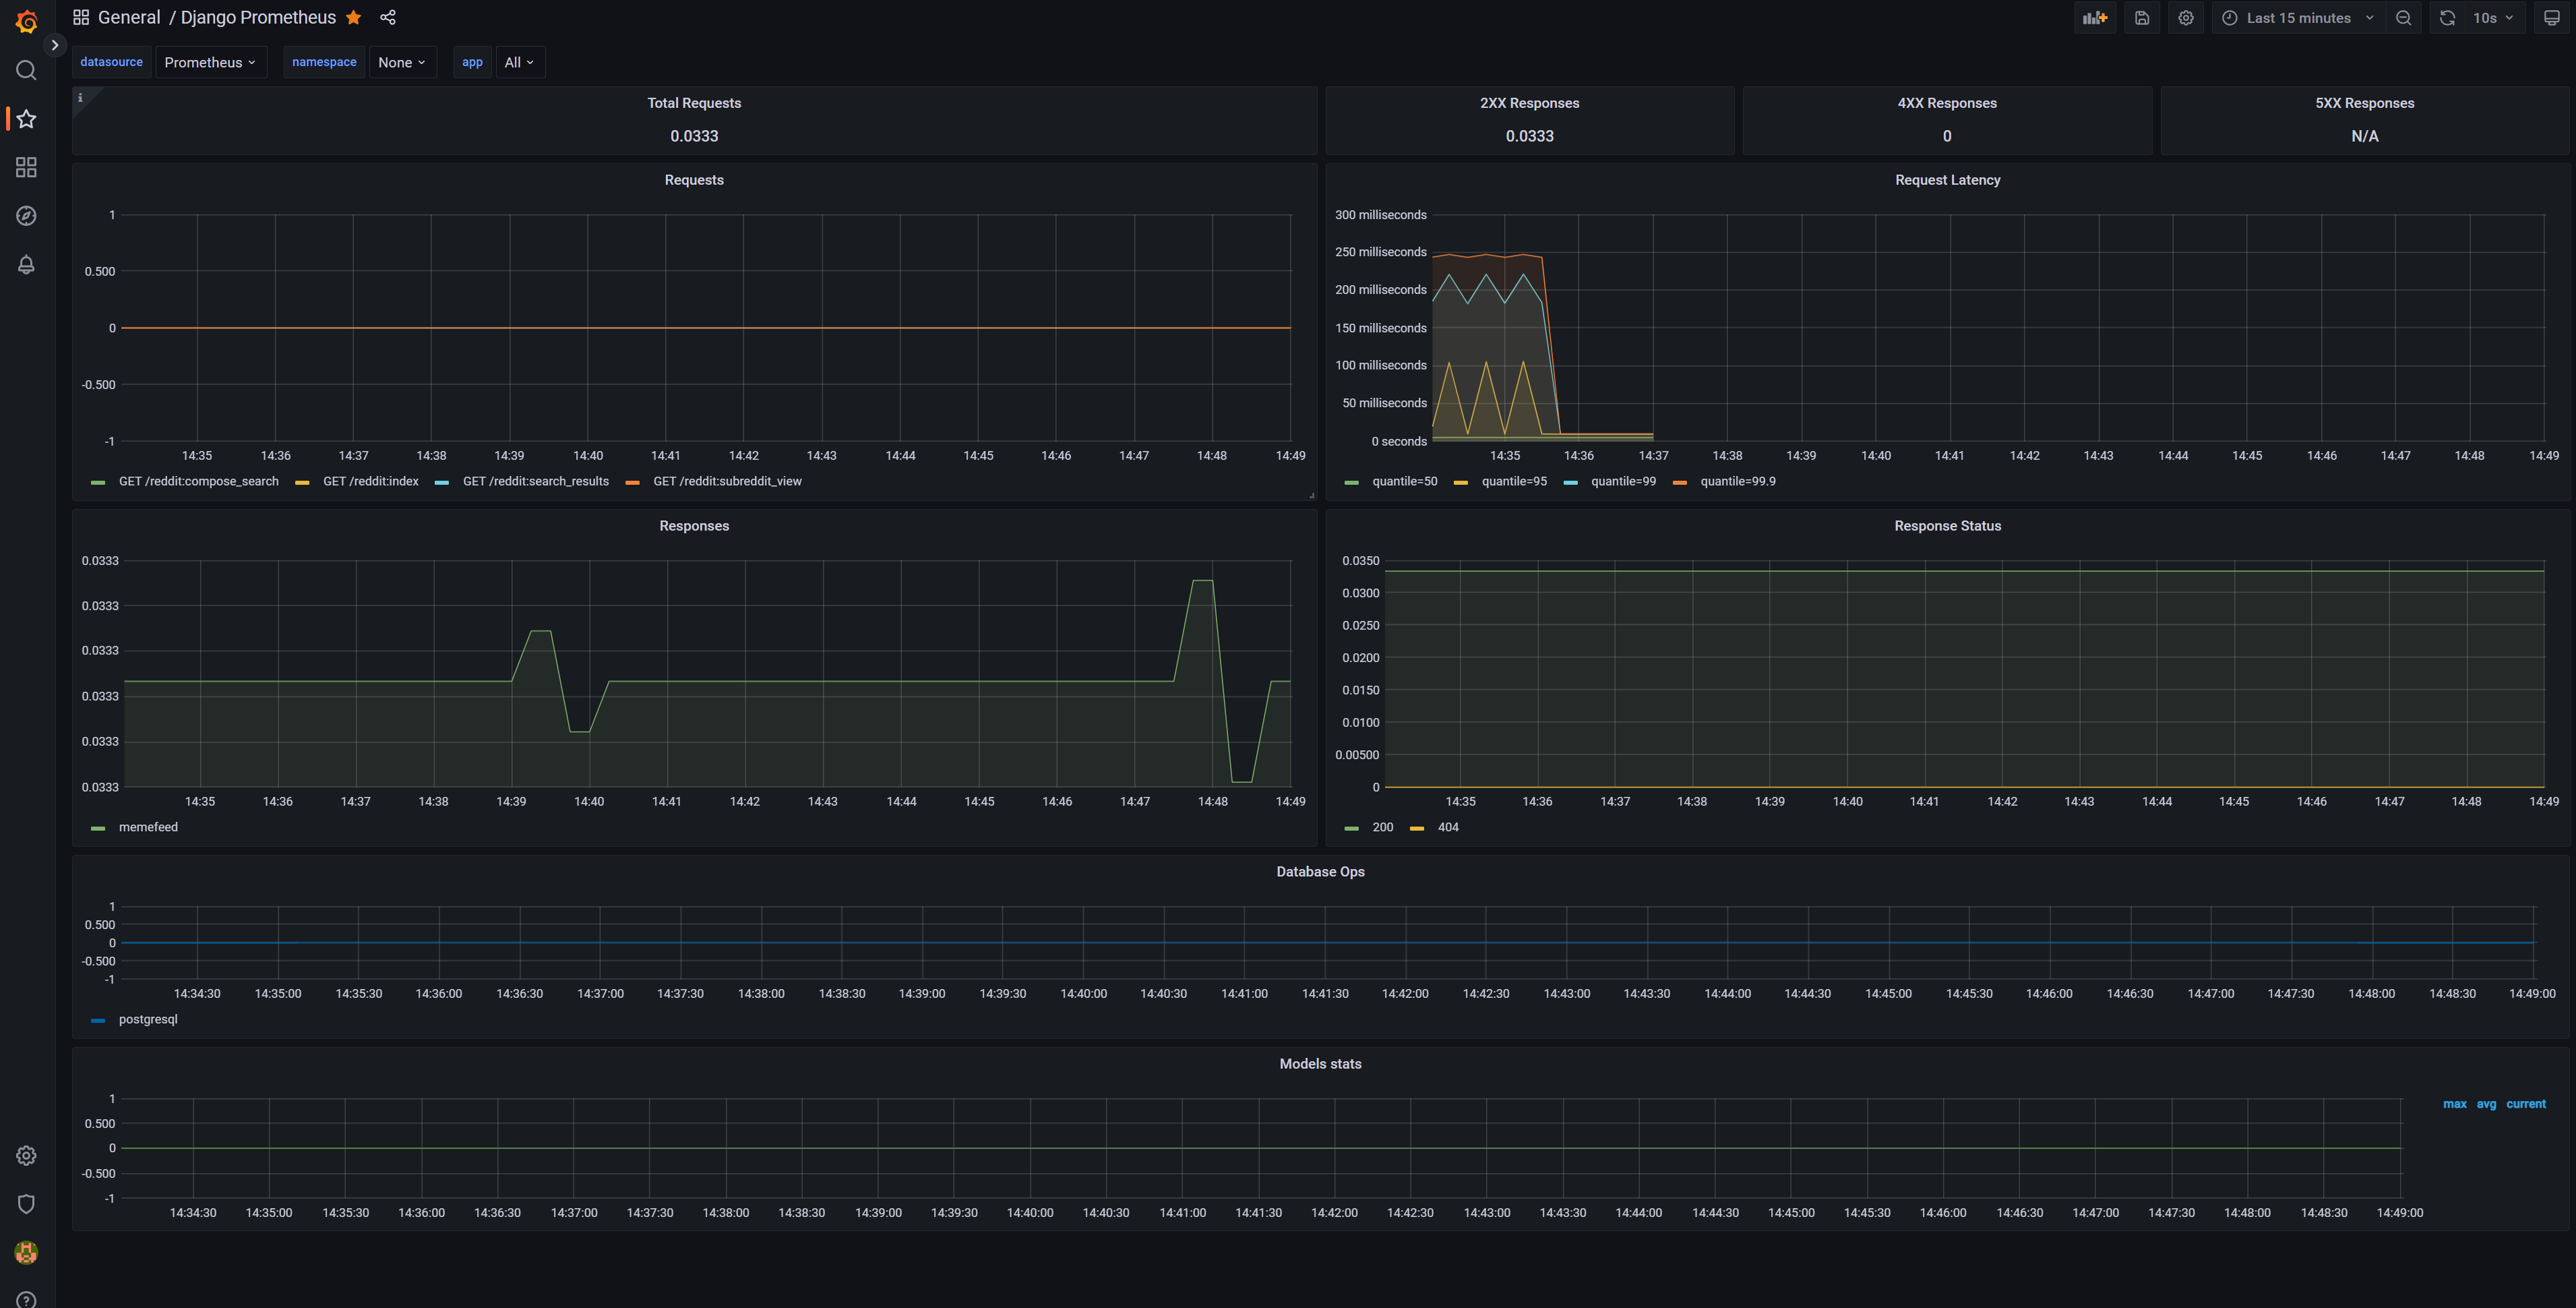Screen dimensions: 2576x1308
Task: Open the Alerting bell icon
Action: point(27,265)
